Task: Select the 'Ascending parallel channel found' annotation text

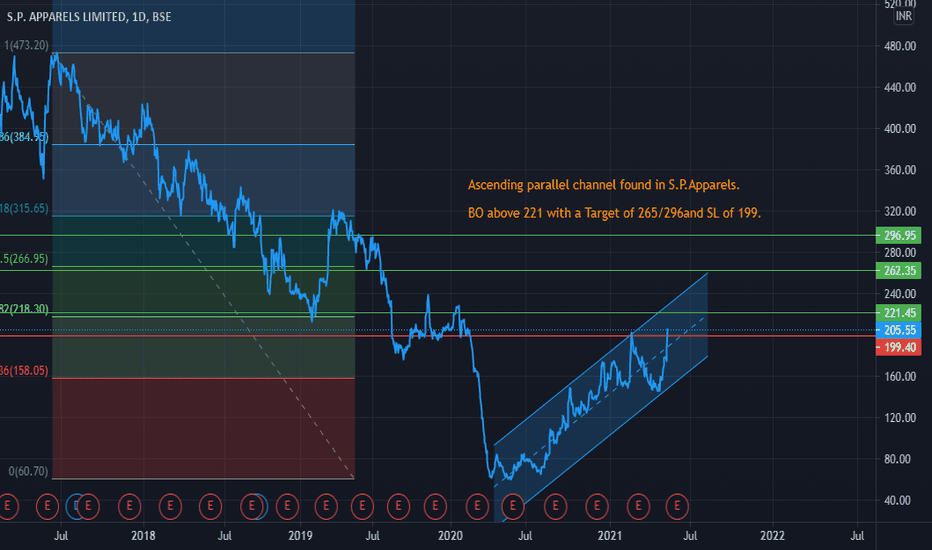Action: [603, 185]
